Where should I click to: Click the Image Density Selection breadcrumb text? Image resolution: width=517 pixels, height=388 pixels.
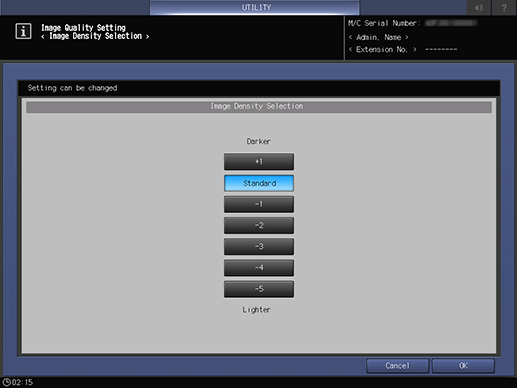[x=95, y=36]
